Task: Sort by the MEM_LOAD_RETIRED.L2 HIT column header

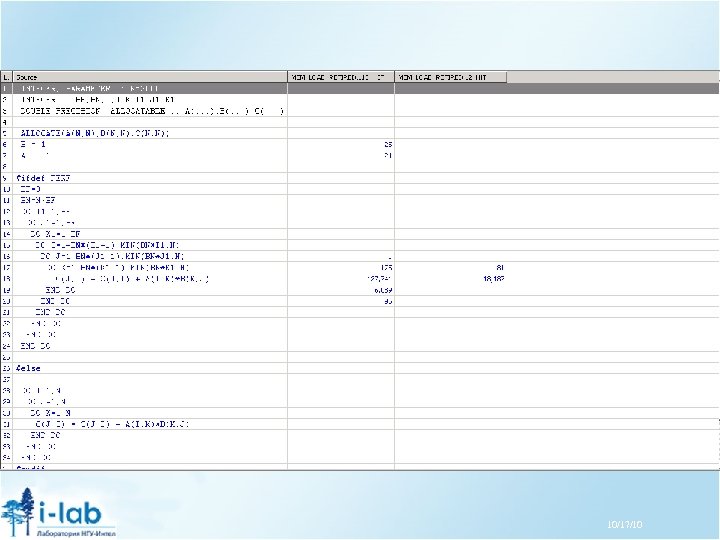Action: point(450,77)
